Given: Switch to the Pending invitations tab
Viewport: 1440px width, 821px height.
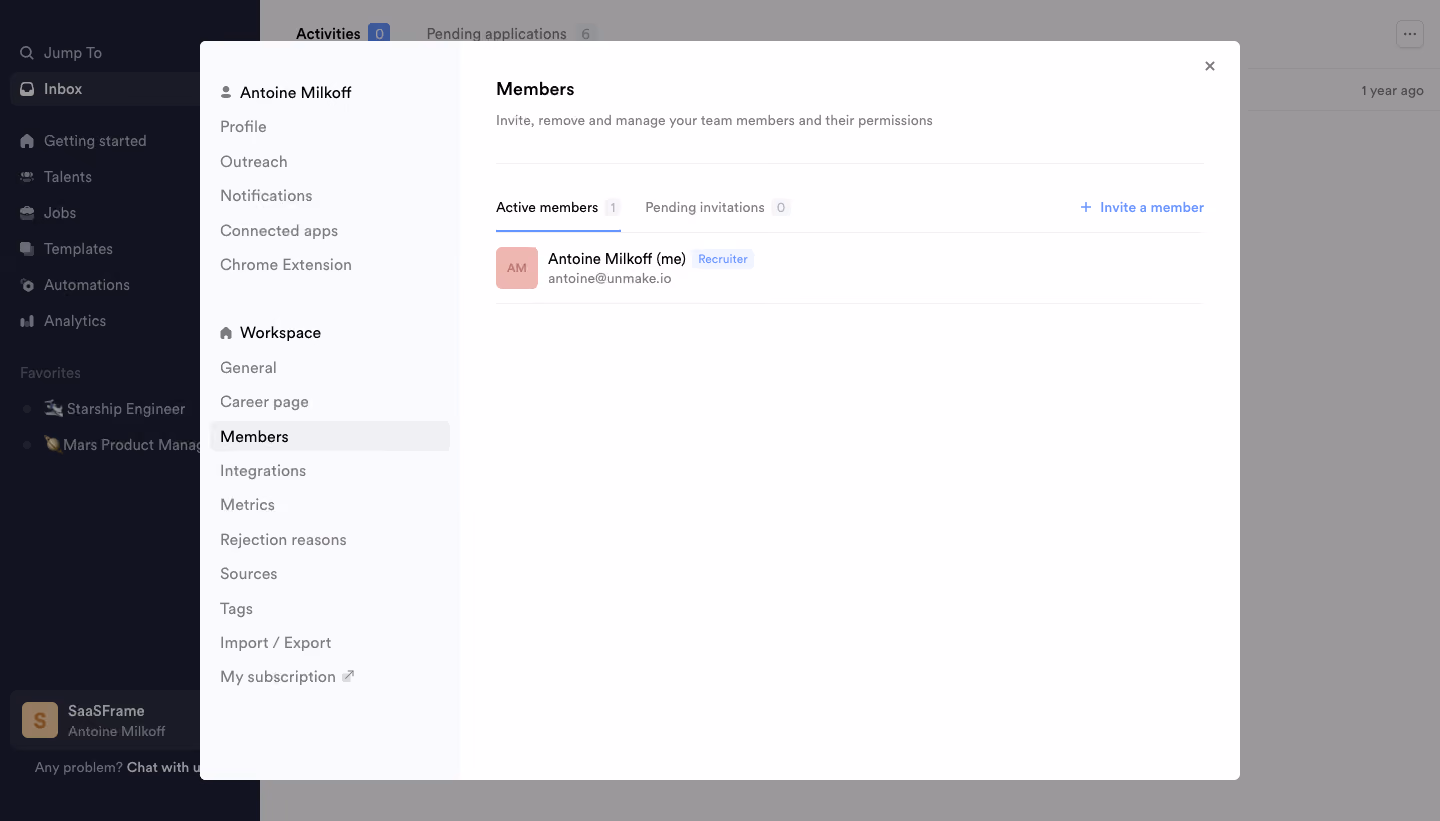Looking at the screenshot, I should pos(717,208).
